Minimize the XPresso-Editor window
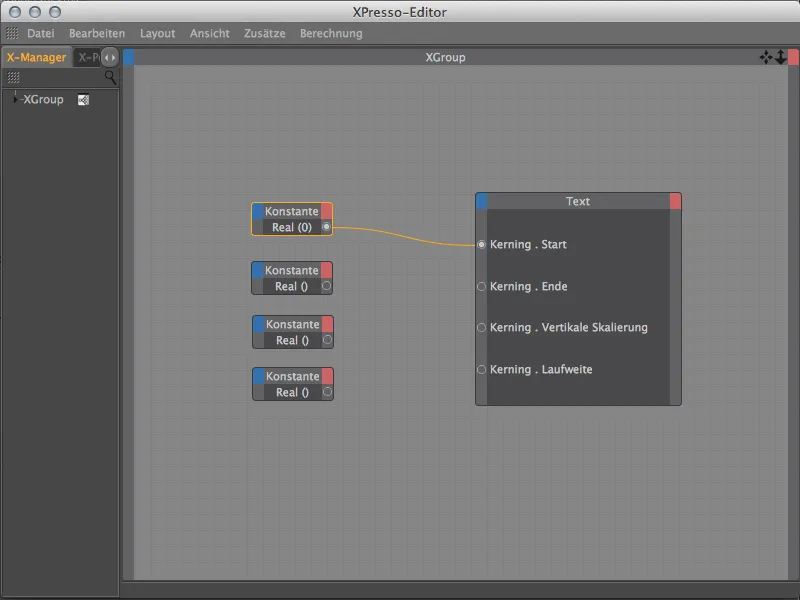 pos(35,12)
